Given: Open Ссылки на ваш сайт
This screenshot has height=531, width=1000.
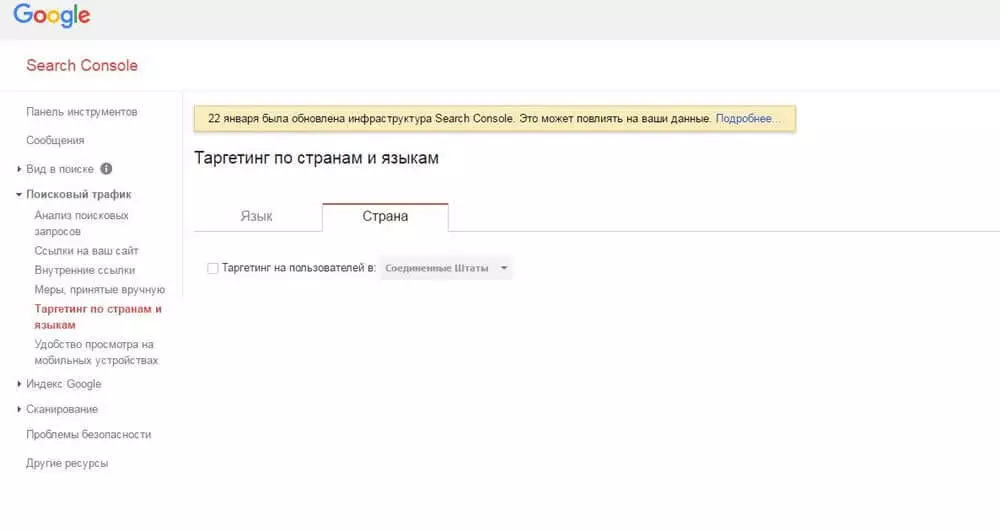Looking at the screenshot, I should tap(86, 251).
